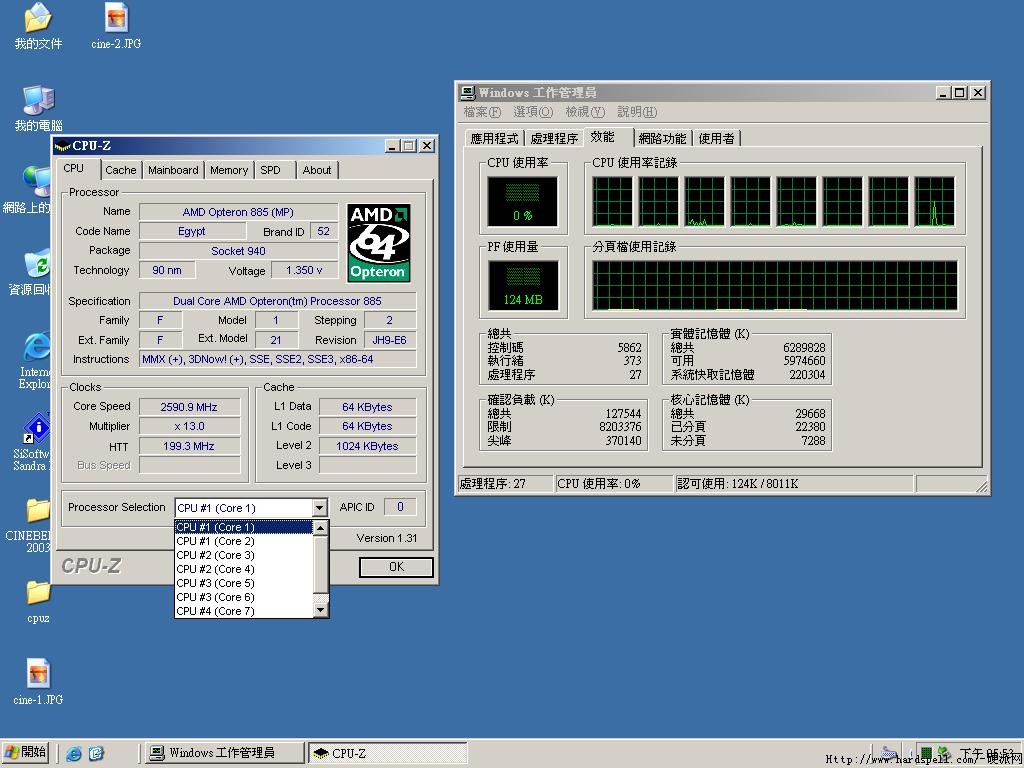
Task: Open the 檔案 menu in Task Manager
Action: coord(482,112)
